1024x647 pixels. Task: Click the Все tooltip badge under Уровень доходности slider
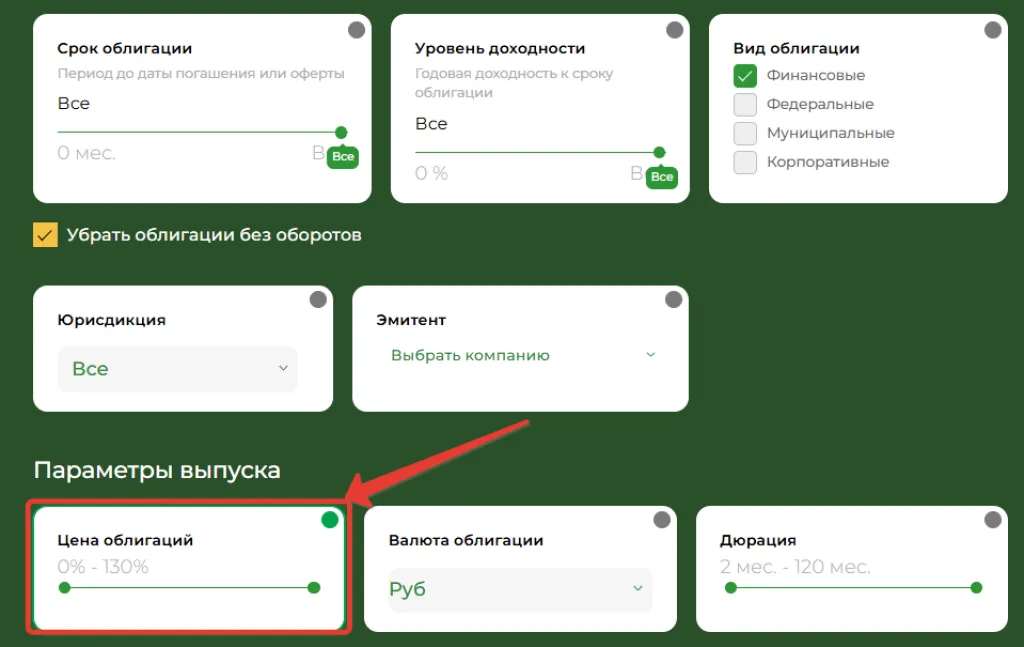click(x=662, y=177)
